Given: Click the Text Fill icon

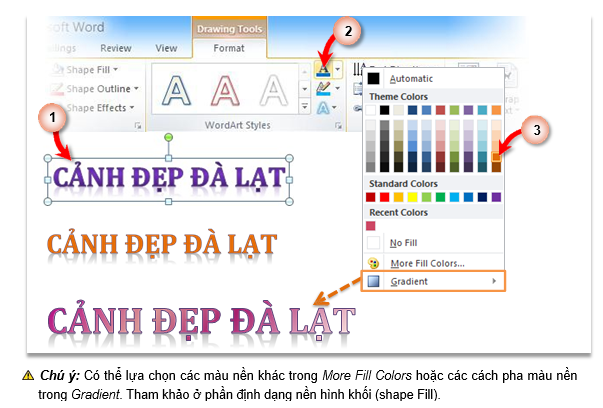Looking at the screenshot, I should (324, 69).
